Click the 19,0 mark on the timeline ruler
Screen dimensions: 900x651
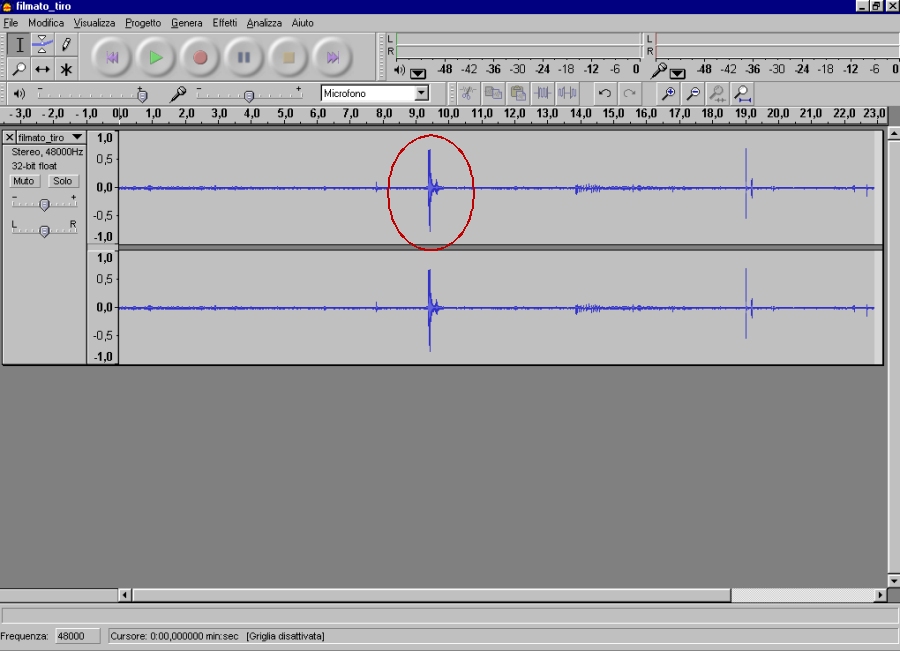(745, 113)
